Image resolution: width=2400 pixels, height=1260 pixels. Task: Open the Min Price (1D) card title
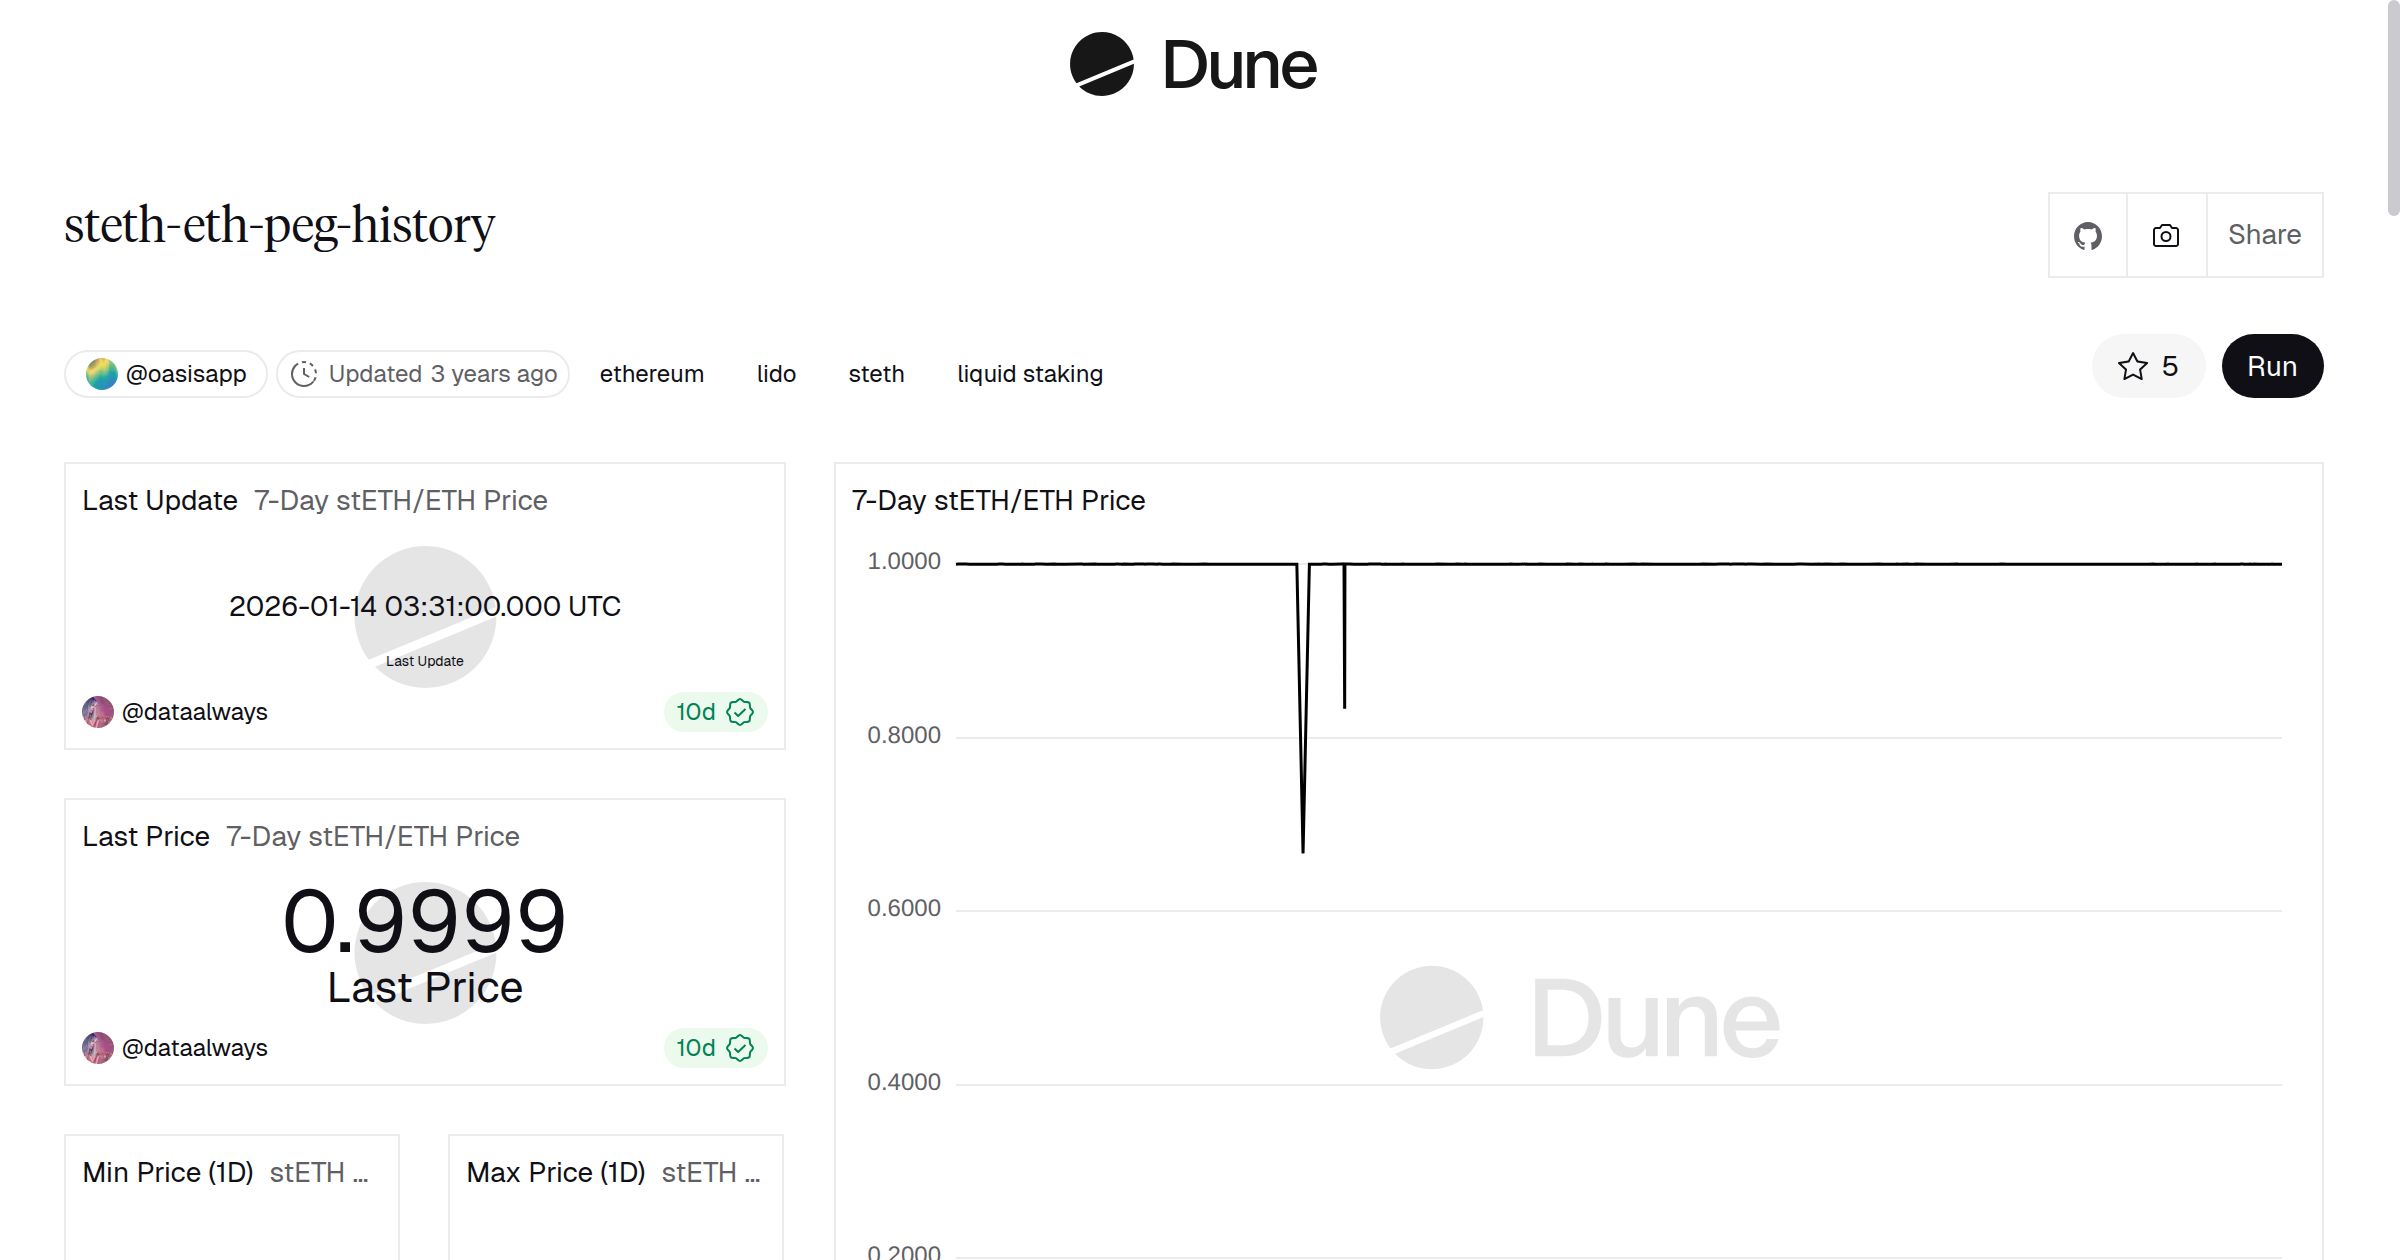point(168,1172)
